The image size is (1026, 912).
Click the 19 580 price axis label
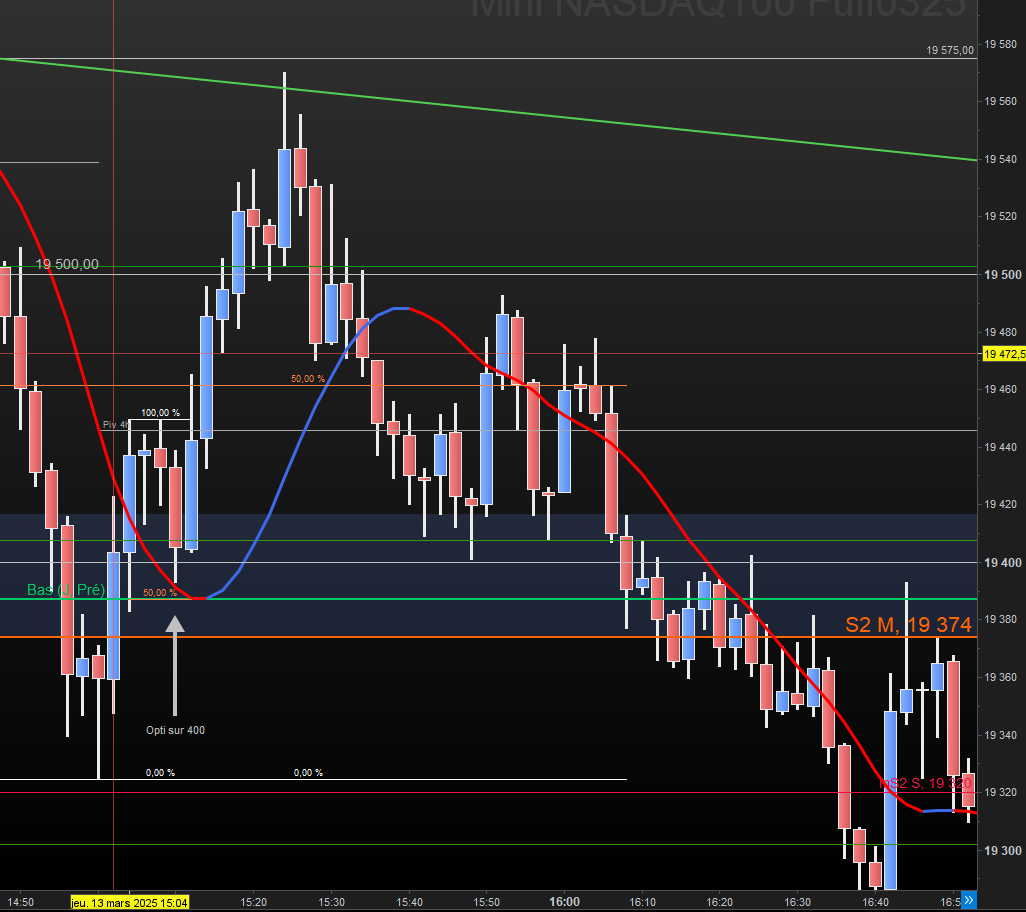tap(1000, 44)
